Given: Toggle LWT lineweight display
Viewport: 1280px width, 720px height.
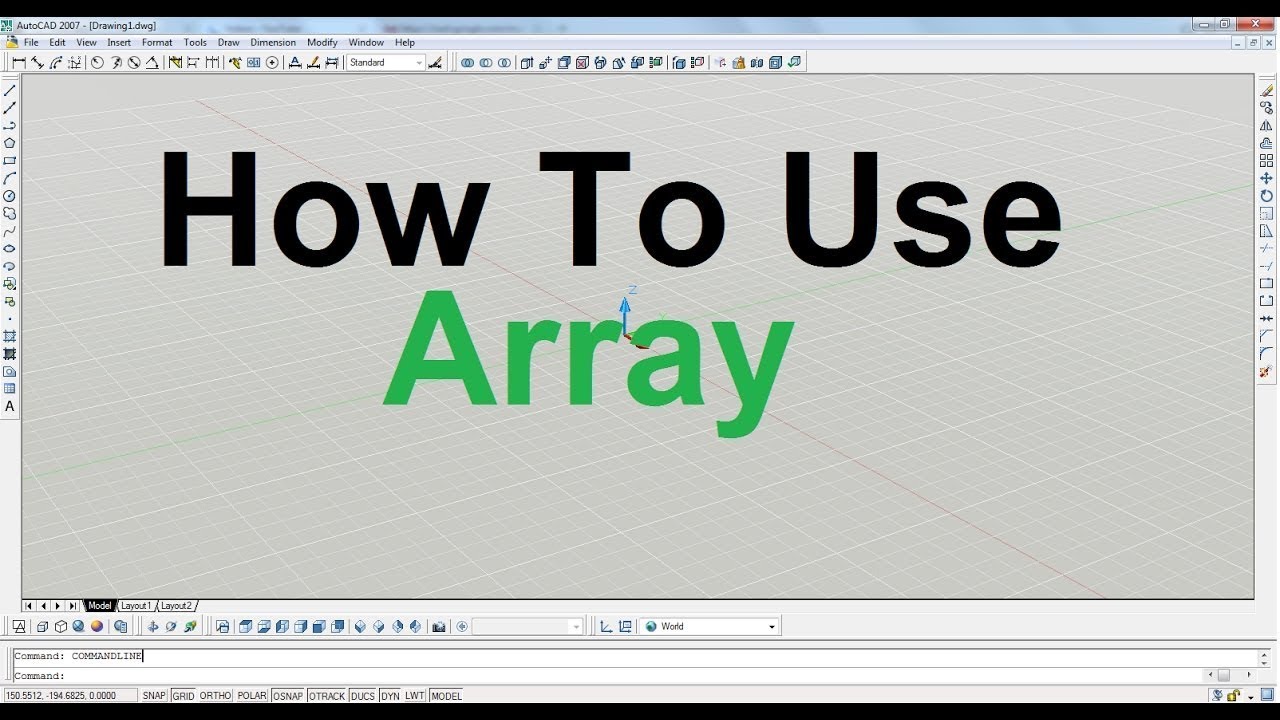Looking at the screenshot, I should tap(415, 696).
